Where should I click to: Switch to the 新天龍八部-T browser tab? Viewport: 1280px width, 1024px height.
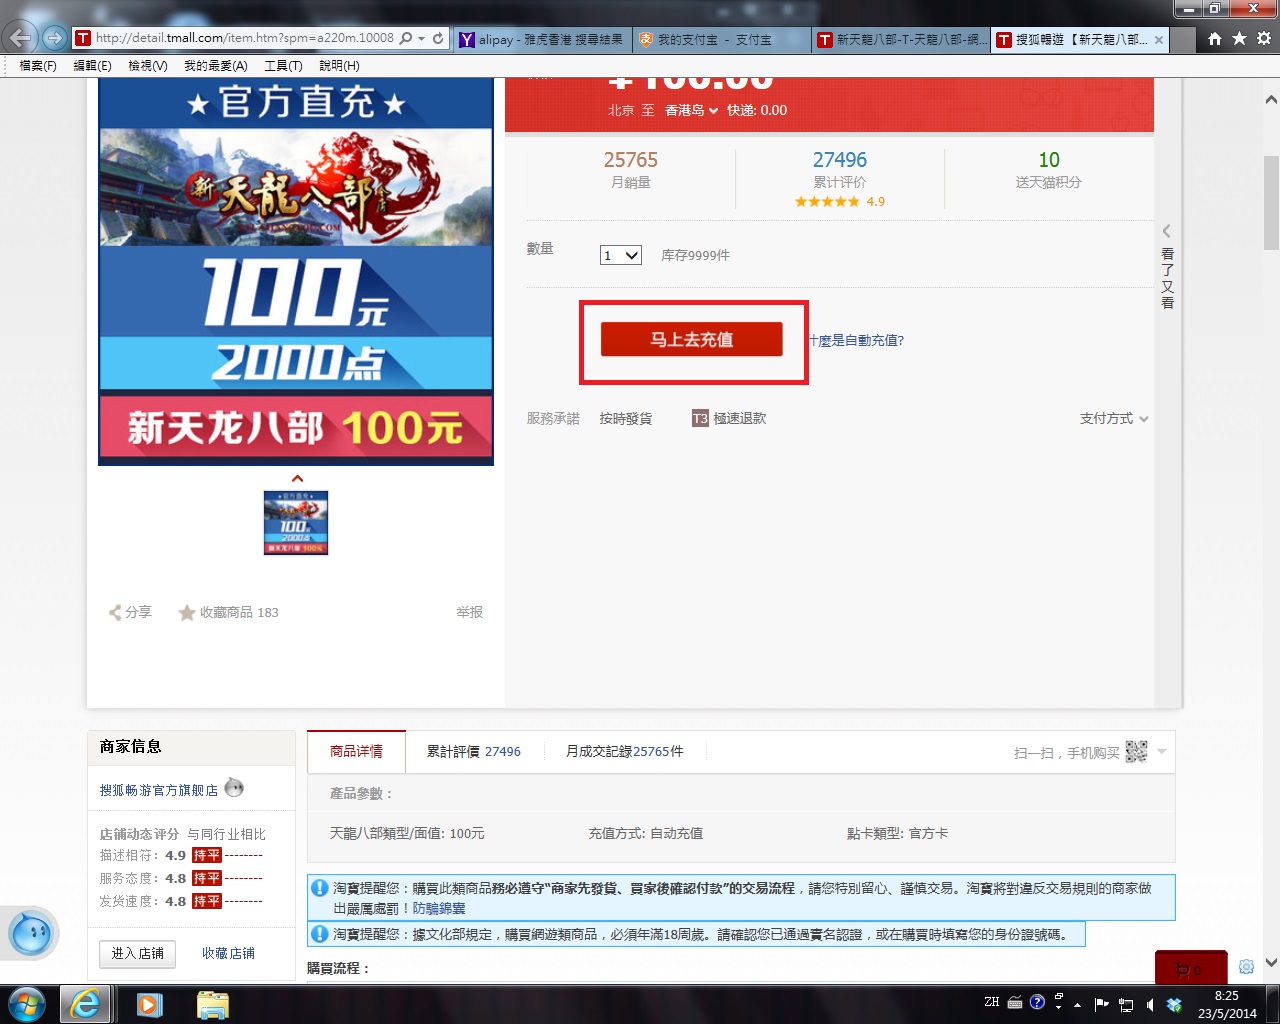click(x=900, y=40)
